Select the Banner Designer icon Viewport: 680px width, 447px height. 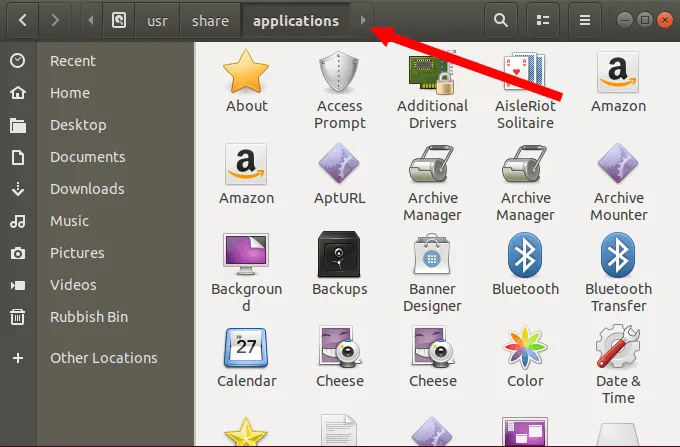pos(432,255)
